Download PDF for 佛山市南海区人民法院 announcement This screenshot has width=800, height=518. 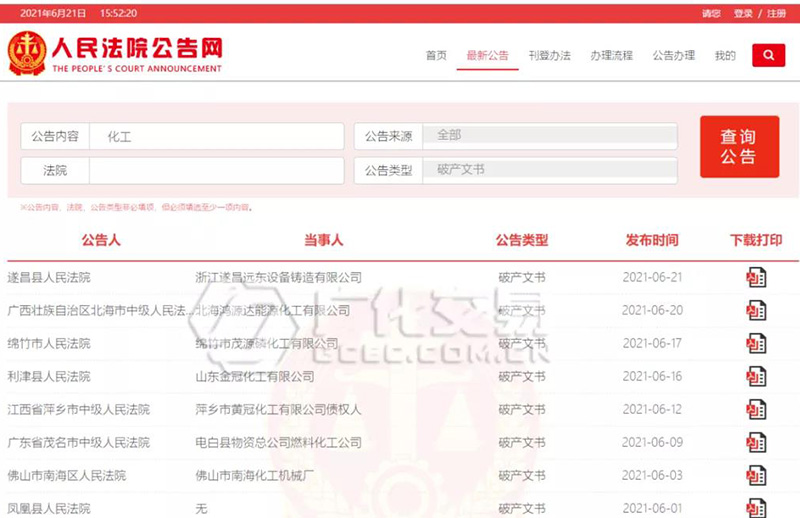click(x=756, y=476)
